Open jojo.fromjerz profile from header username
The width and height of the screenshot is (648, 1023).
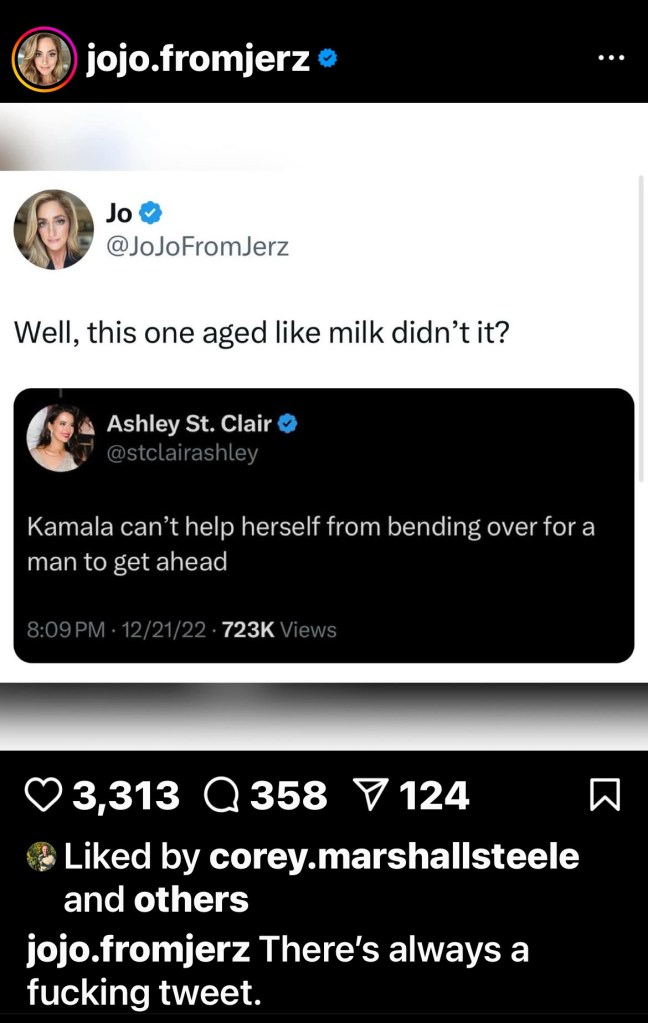[x=198, y=60]
